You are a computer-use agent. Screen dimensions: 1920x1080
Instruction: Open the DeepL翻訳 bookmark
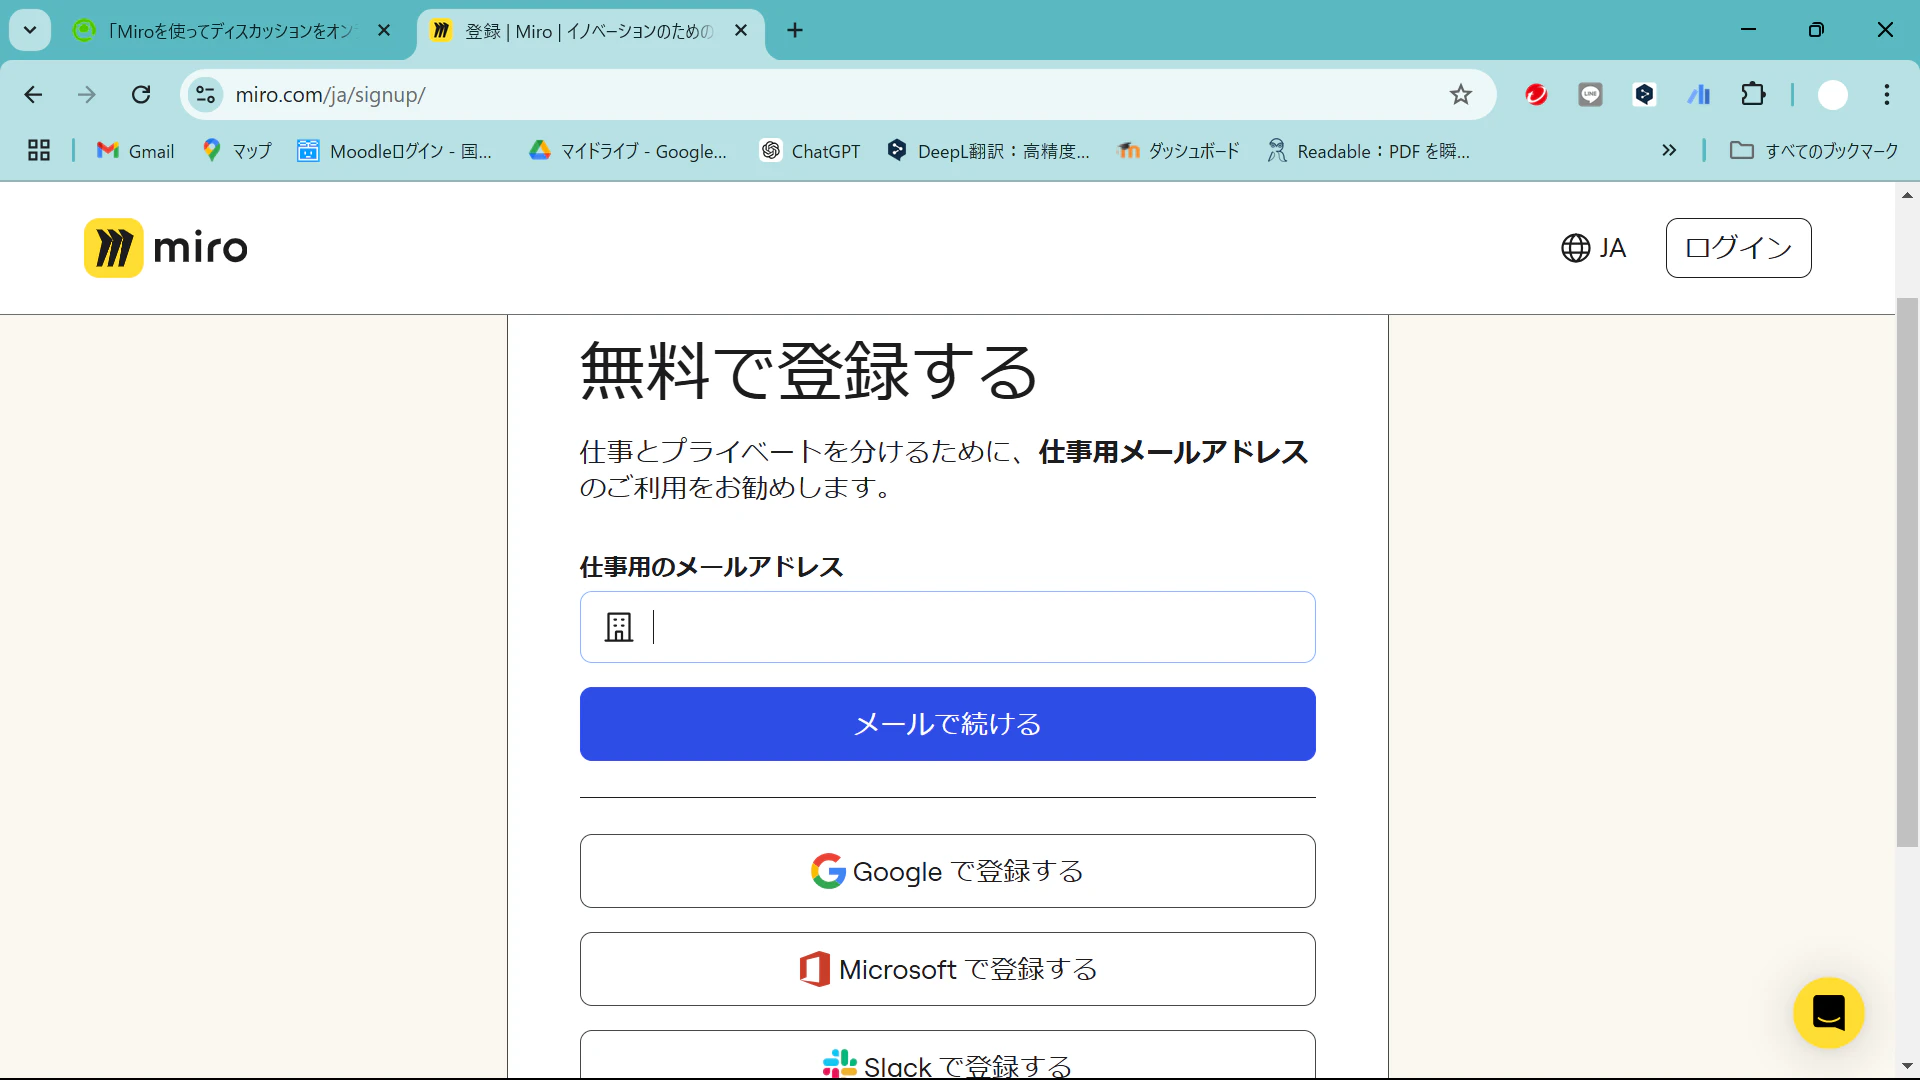[988, 151]
